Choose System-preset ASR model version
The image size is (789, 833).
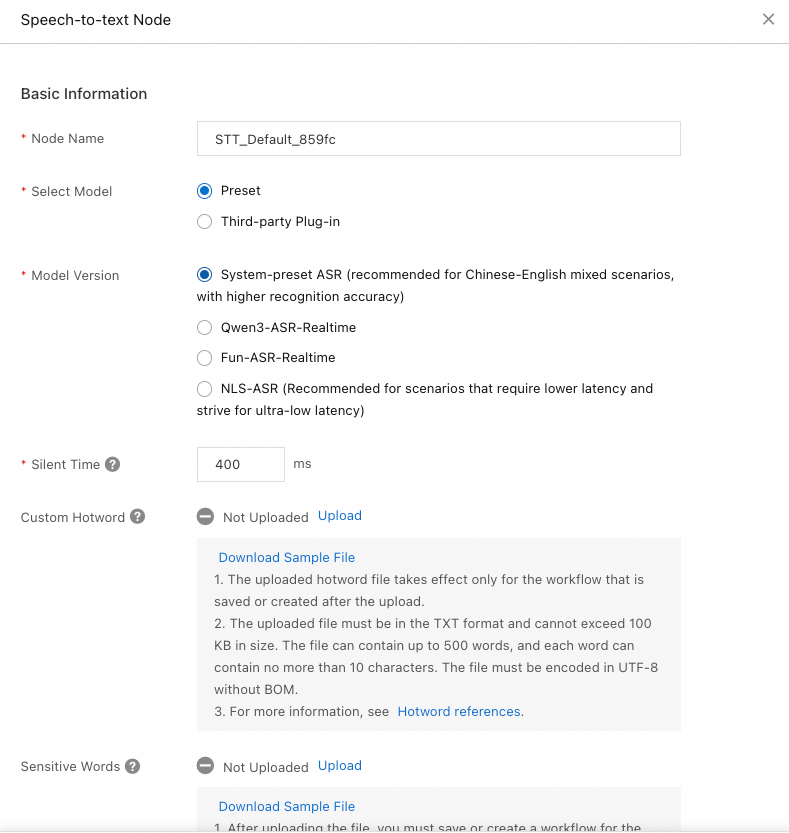pyautogui.click(x=205, y=275)
